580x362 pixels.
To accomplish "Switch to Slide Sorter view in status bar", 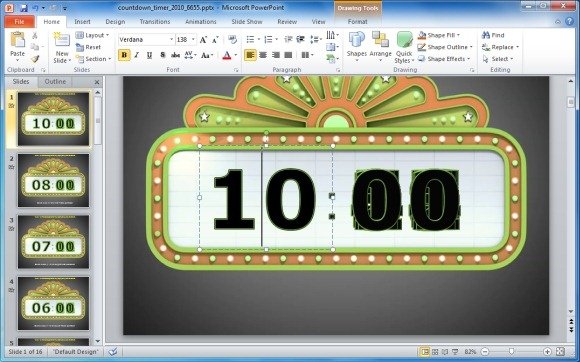I will click(x=435, y=352).
